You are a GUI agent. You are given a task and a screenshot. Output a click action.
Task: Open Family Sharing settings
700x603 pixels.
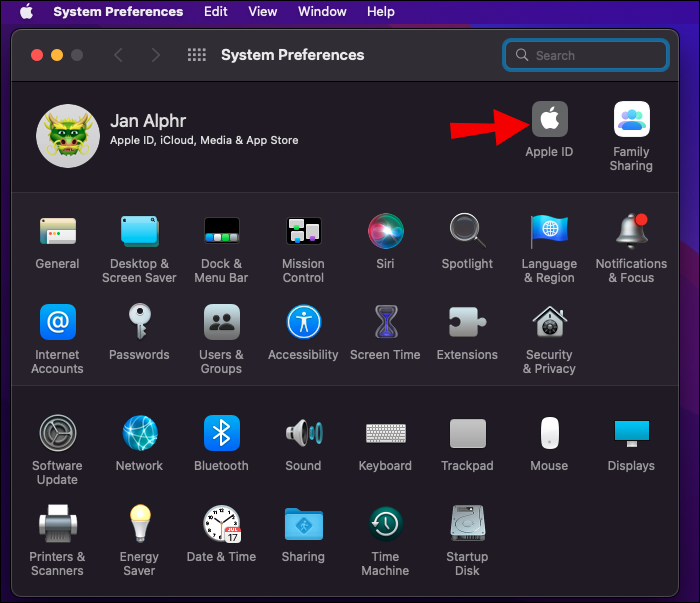click(x=631, y=120)
